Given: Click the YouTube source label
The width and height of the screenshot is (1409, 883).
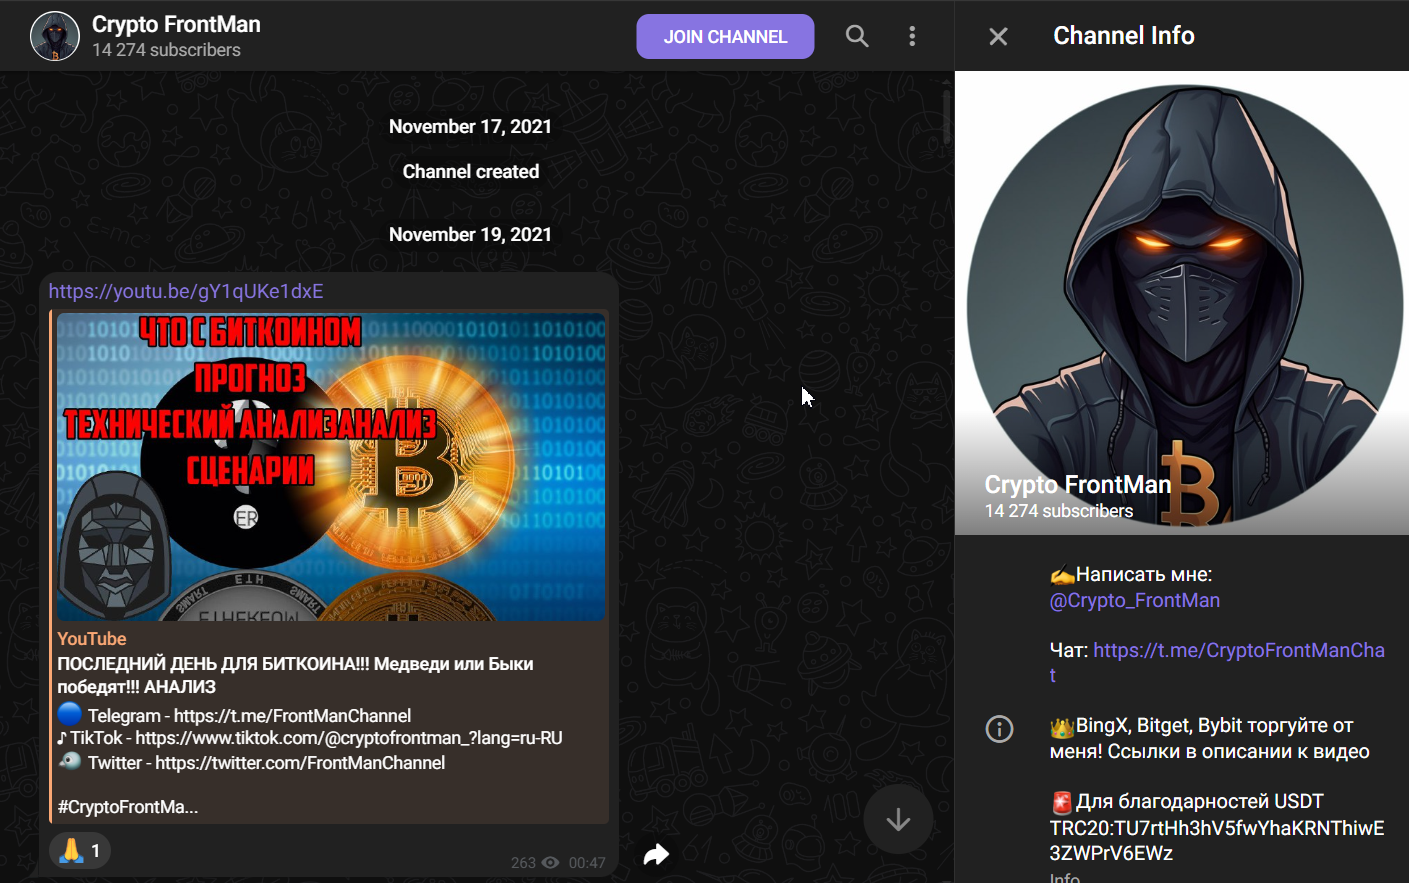Looking at the screenshot, I should (x=92, y=639).
